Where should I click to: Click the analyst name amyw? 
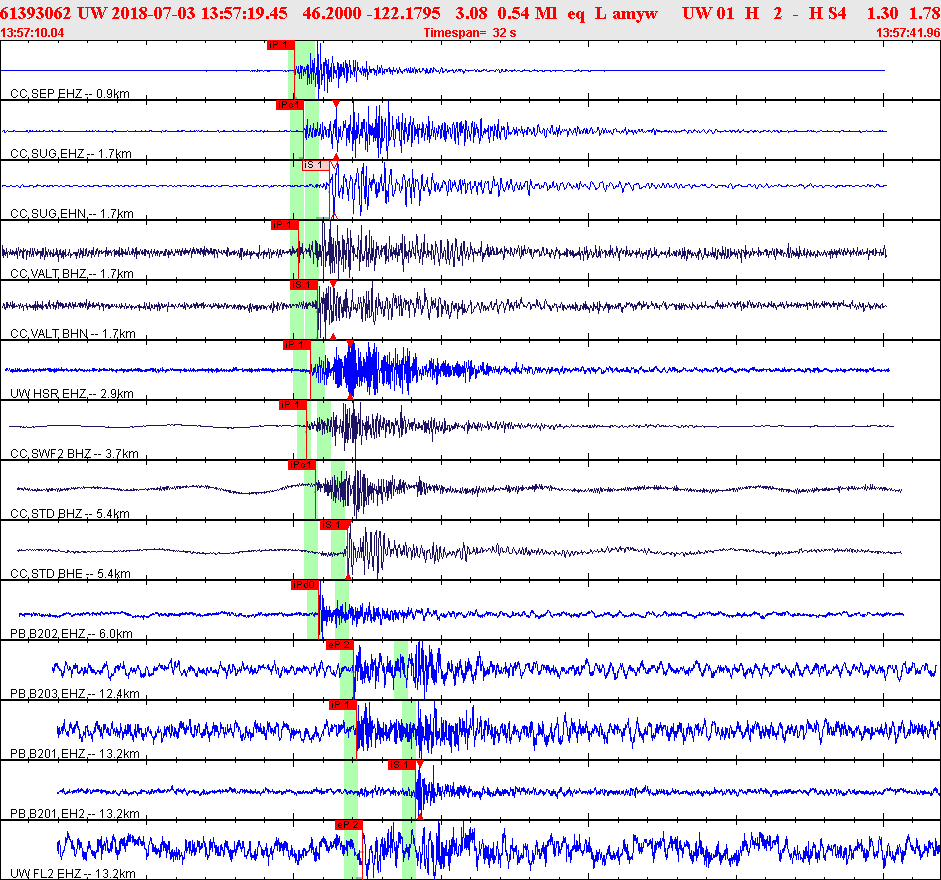click(x=636, y=14)
